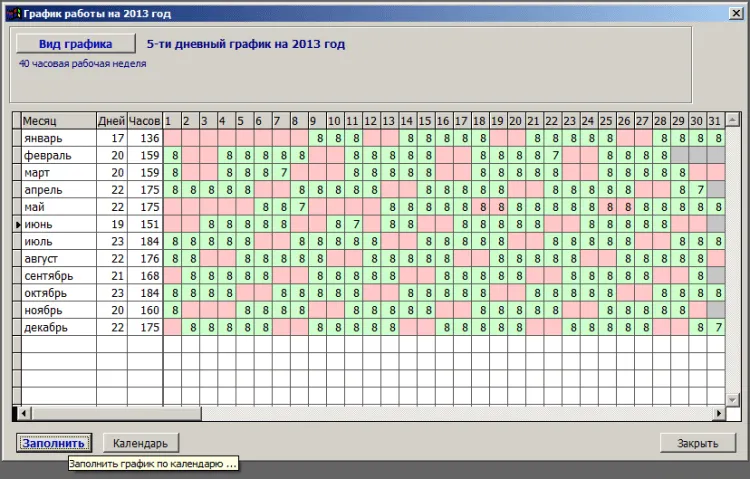Close the window with the X button
The image size is (750, 479).
736,13
